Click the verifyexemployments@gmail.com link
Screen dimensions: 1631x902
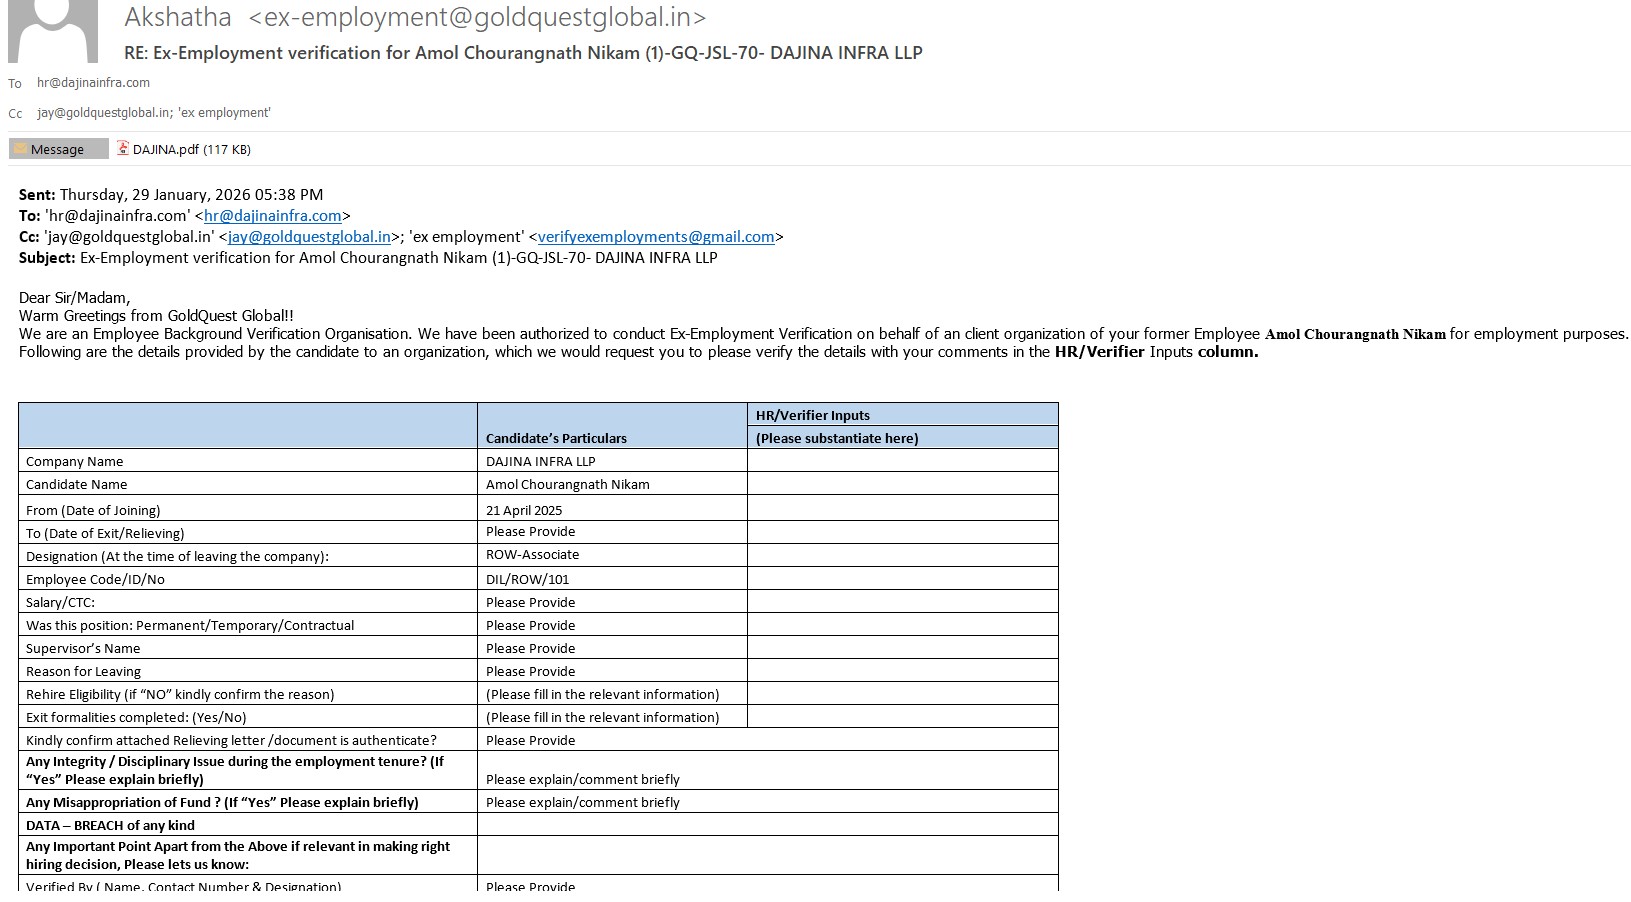point(656,237)
